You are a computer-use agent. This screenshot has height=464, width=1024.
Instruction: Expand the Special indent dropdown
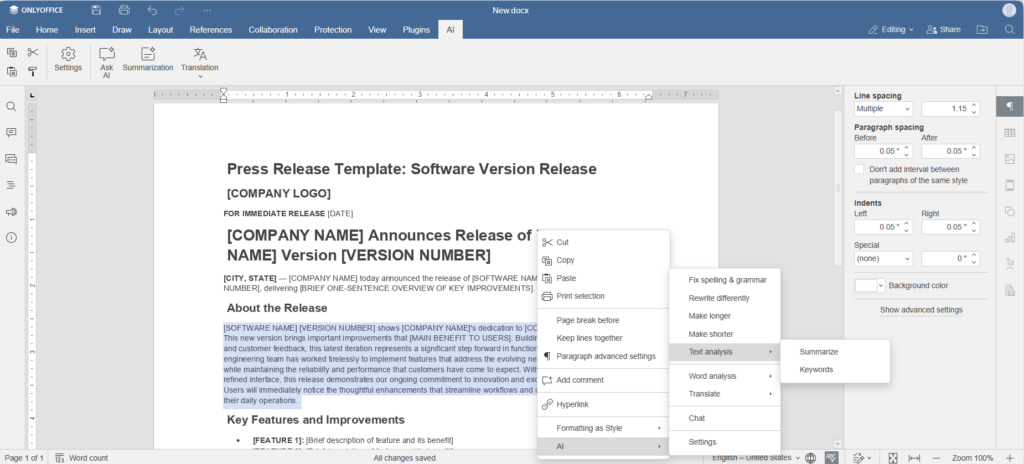point(883,258)
